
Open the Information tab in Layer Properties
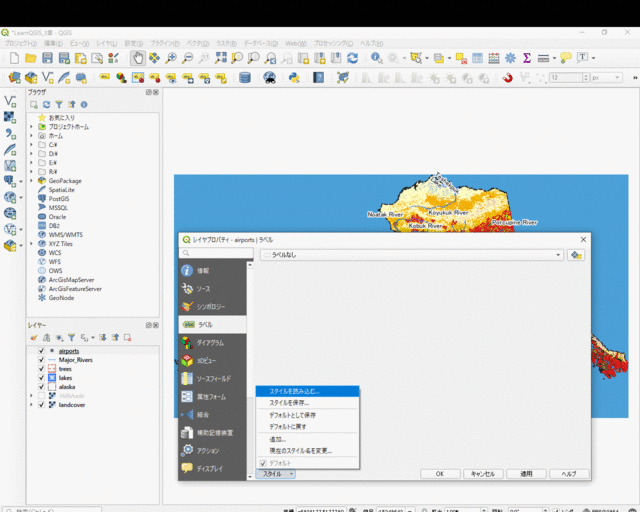pos(212,271)
